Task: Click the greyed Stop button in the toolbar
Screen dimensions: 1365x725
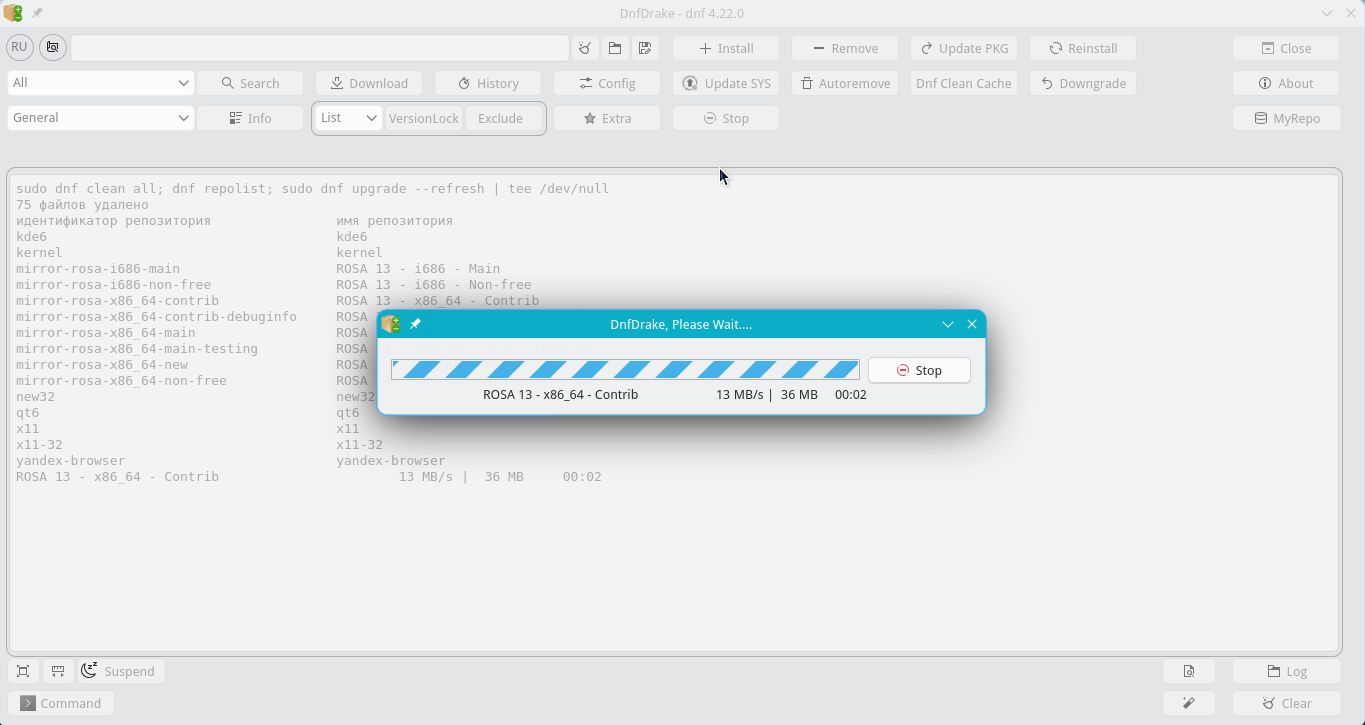Action: tap(727, 118)
